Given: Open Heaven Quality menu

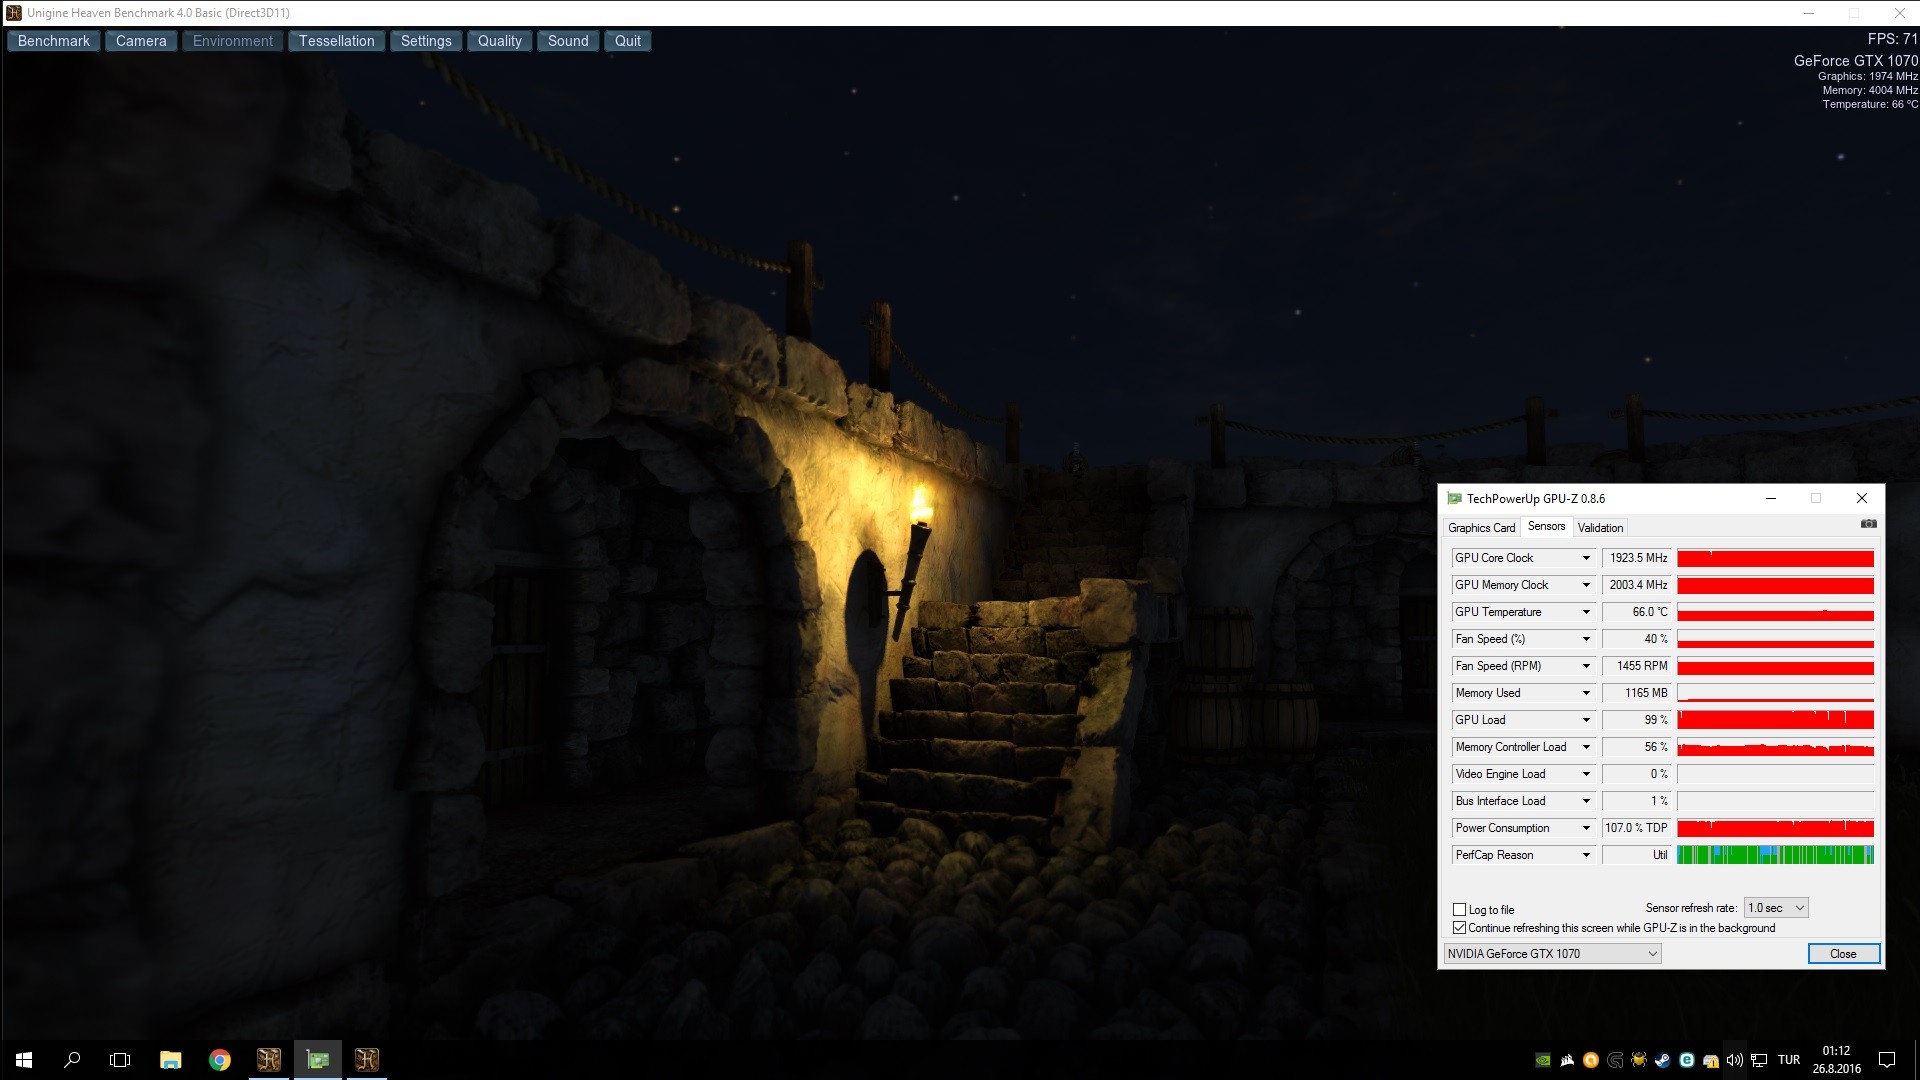Looking at the screenshot, I should [500, 41].
